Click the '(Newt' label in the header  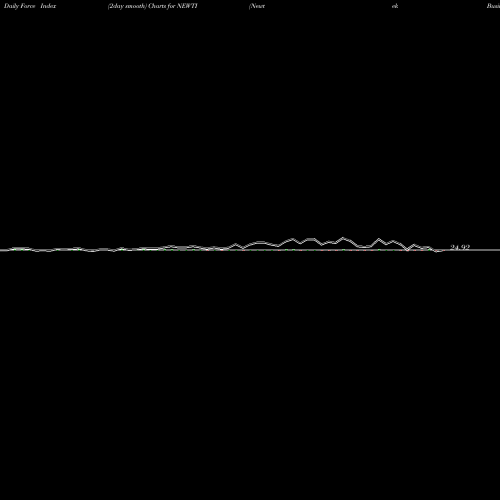click(257, 6)
